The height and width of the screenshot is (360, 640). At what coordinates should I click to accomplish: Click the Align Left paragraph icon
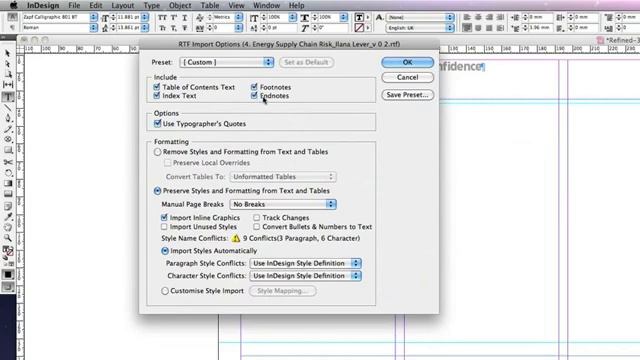(467, 18)
